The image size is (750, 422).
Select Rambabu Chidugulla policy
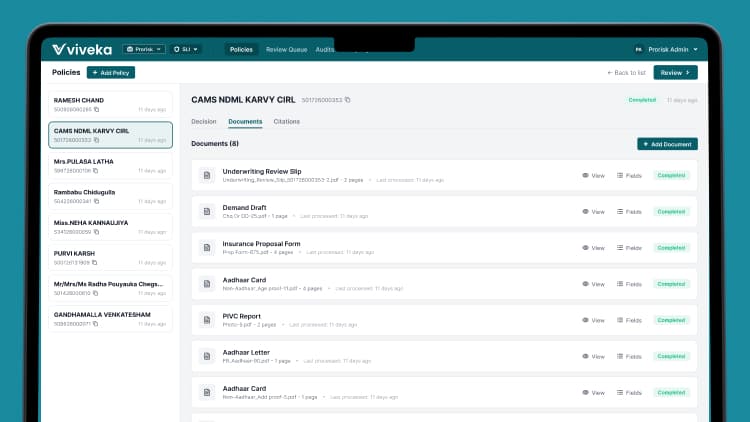[x=110, y=196]
